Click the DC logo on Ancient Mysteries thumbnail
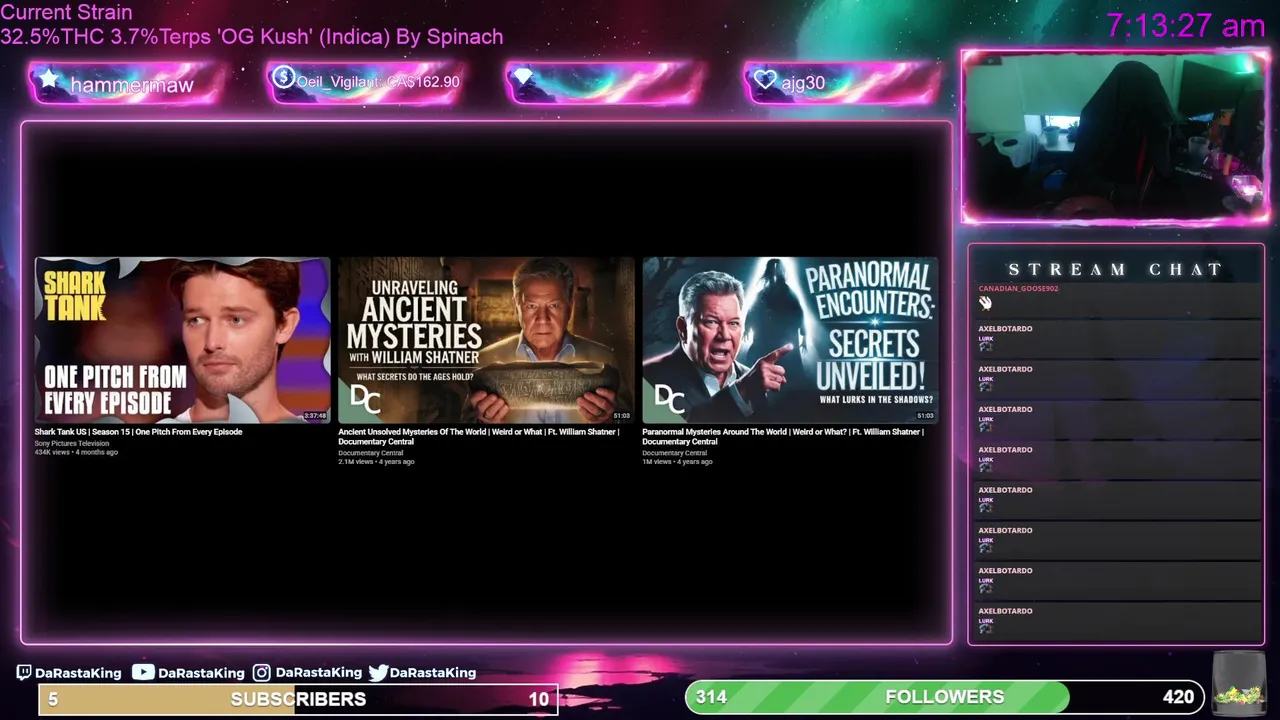The image size is (1280, 720). coord(366,401)
